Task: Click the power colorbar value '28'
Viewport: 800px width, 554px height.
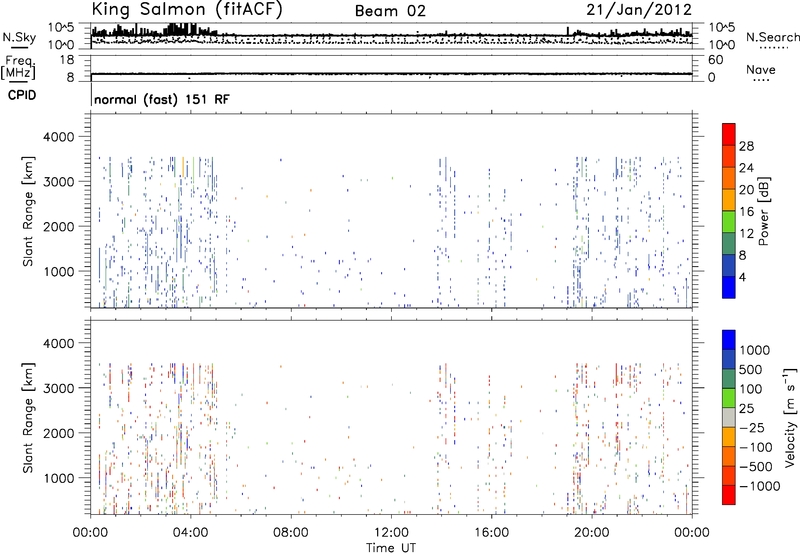Action: point(746,146)
